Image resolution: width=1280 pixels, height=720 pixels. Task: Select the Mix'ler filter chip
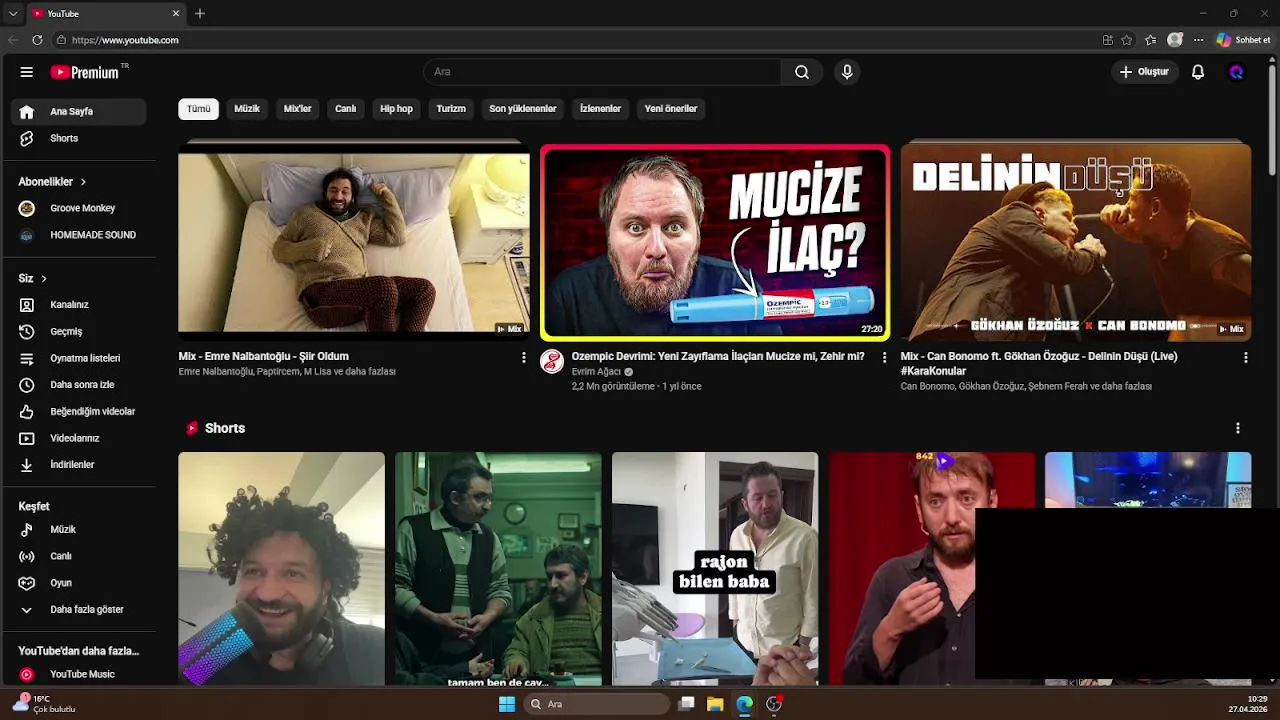[x=298, y=109]
